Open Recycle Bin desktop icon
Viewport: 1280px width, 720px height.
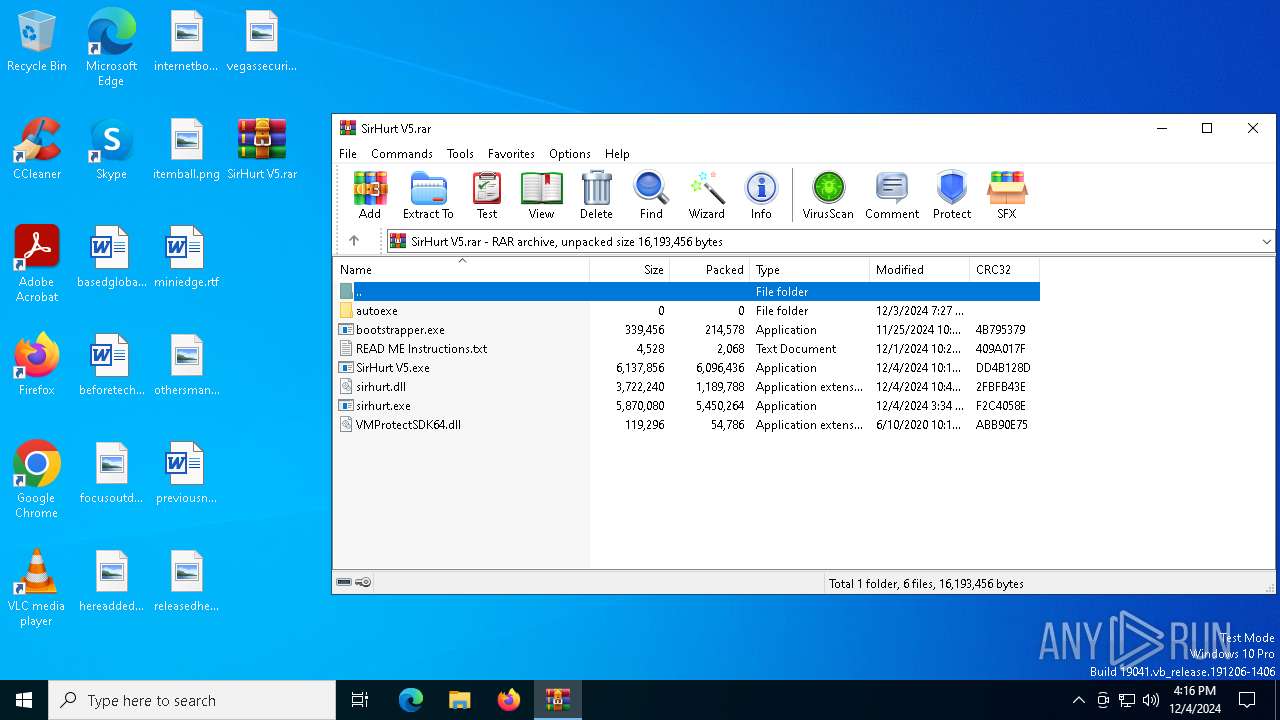tap(37, 42)
